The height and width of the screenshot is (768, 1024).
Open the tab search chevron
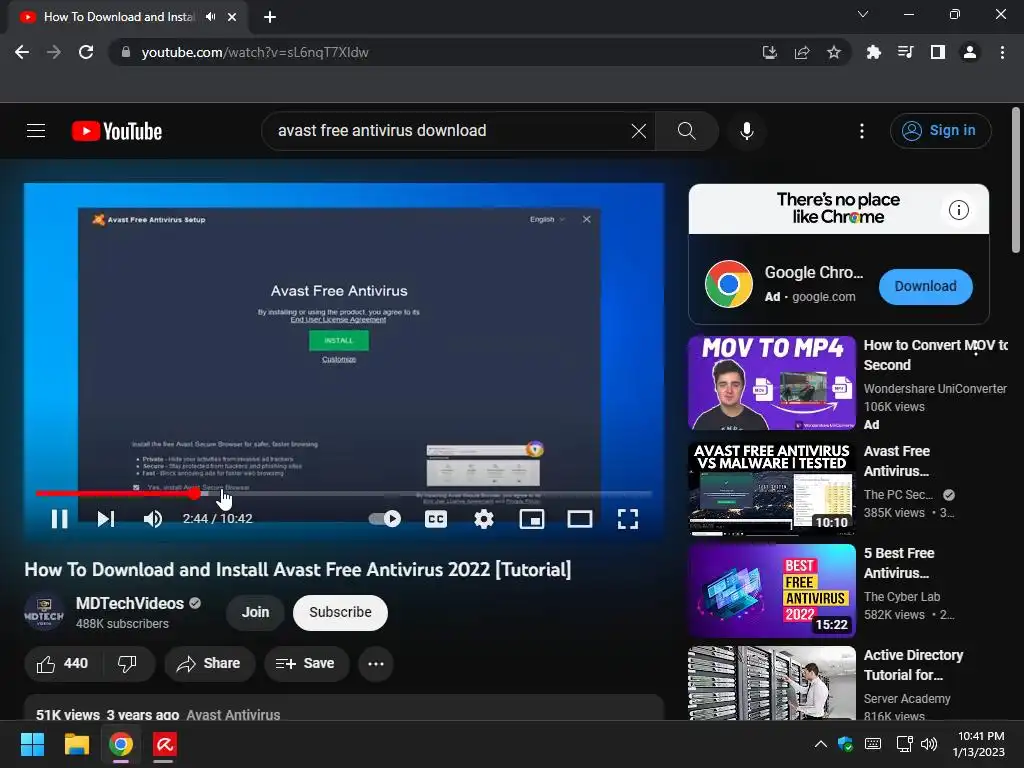point(863,14)
